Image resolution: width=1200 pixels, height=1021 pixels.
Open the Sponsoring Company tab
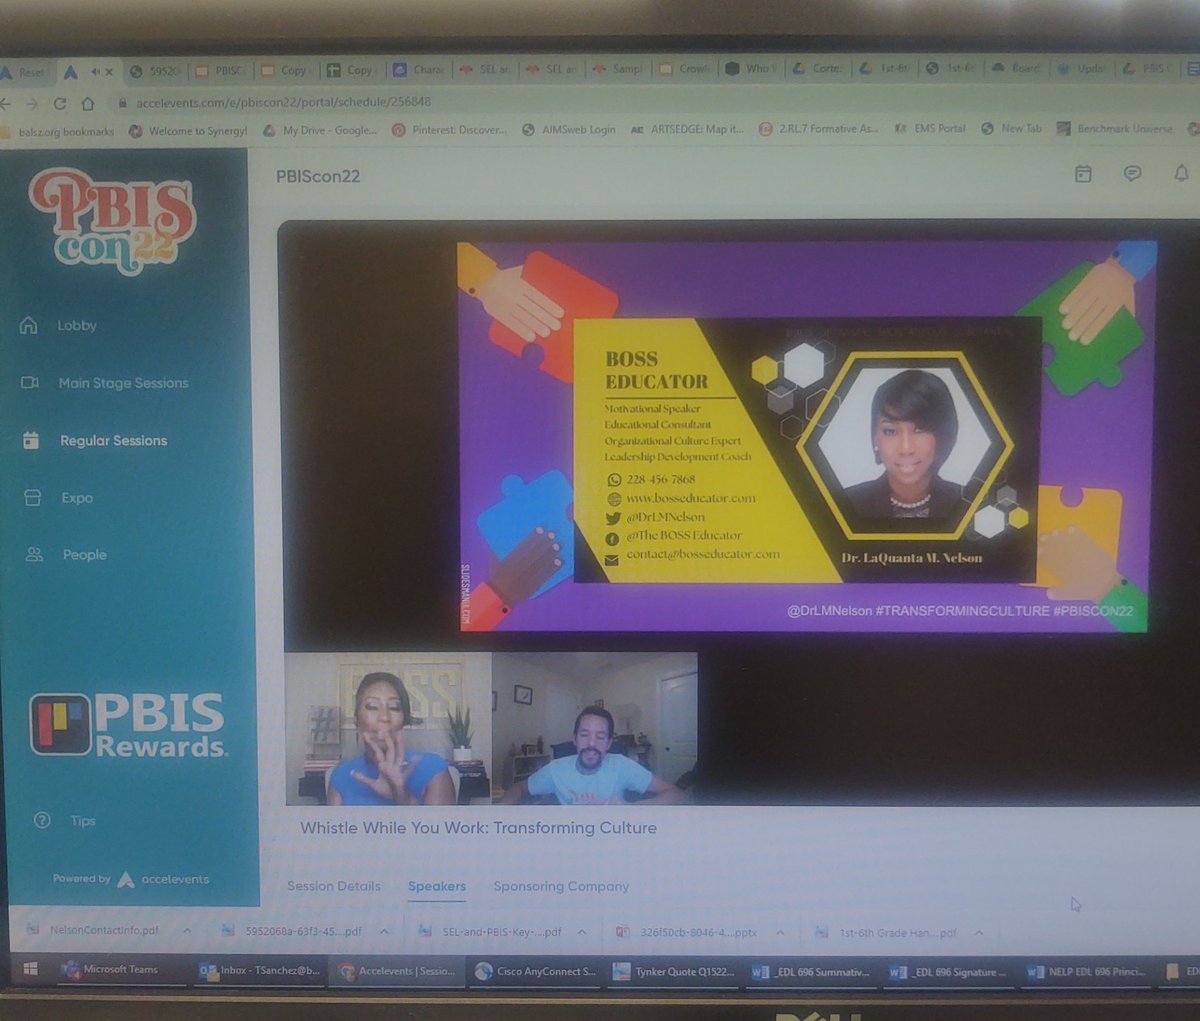(561, 886)
